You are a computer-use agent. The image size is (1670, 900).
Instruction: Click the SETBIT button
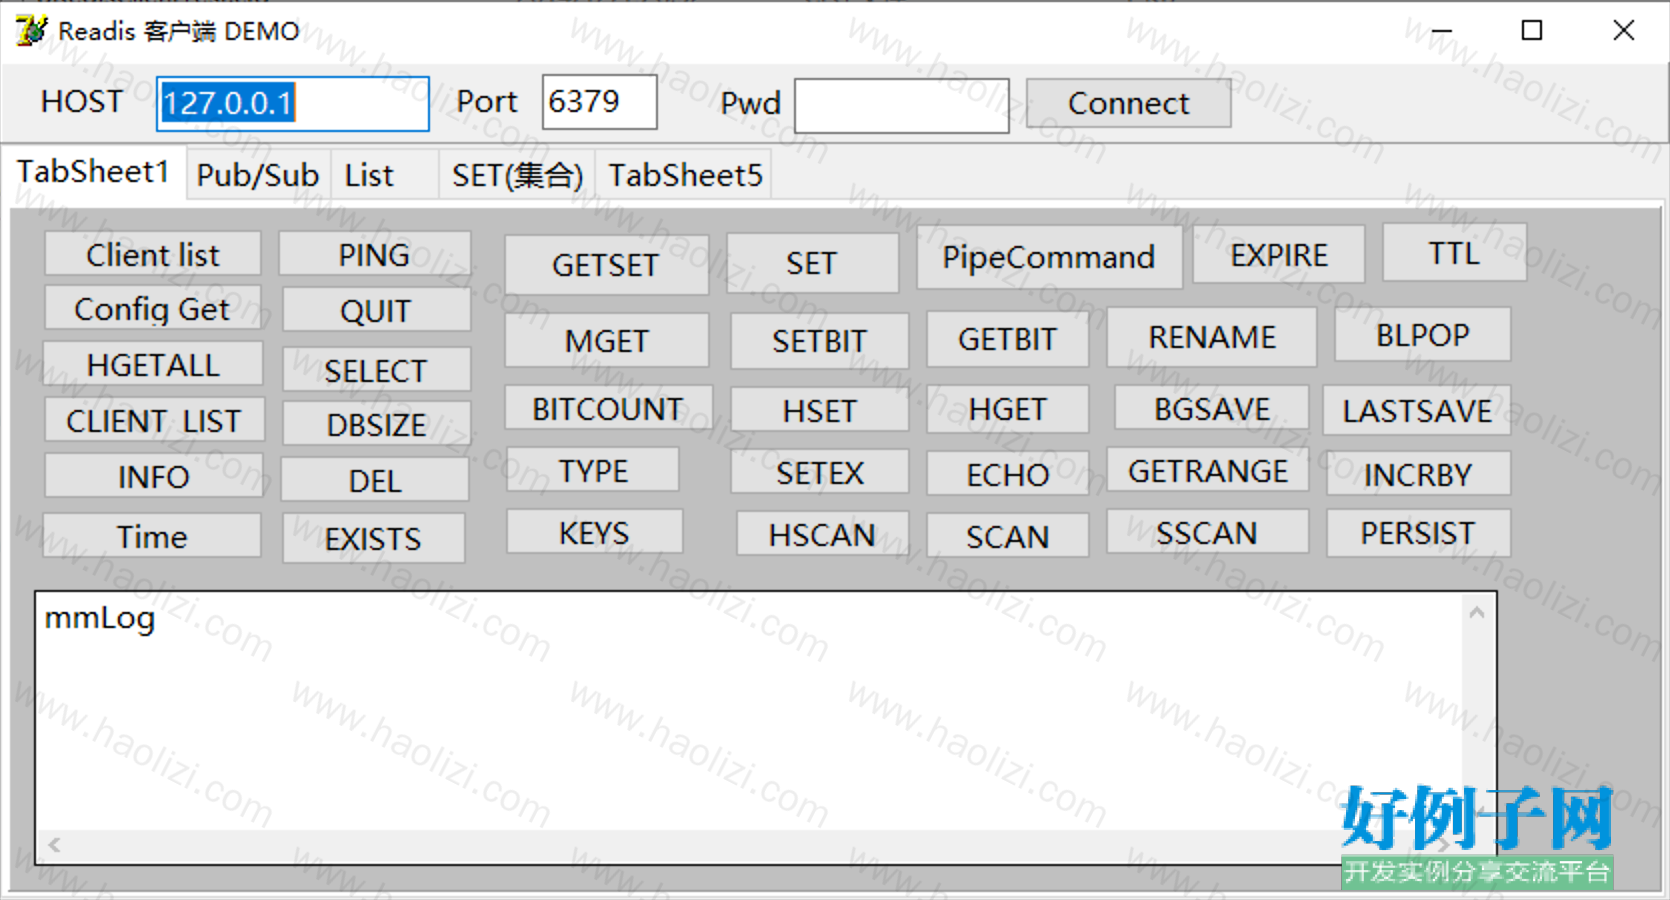[x=819, y=341]
